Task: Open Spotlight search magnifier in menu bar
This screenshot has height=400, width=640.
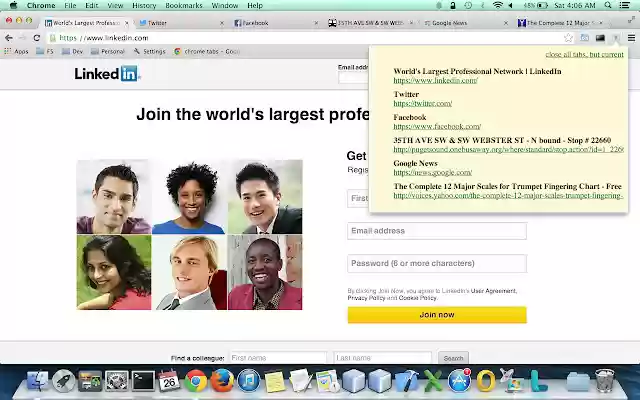Action: tap(608, 5)
